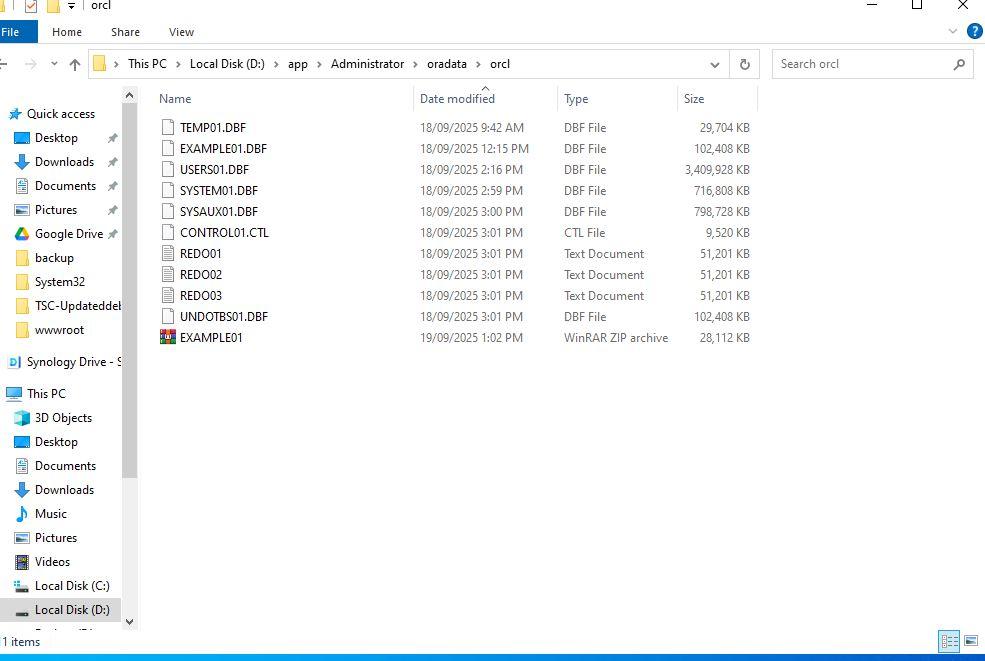Click the Google Drive icon in Quick access
The image size is (985, 661).
pyautogui.click(x=22, y=234)
